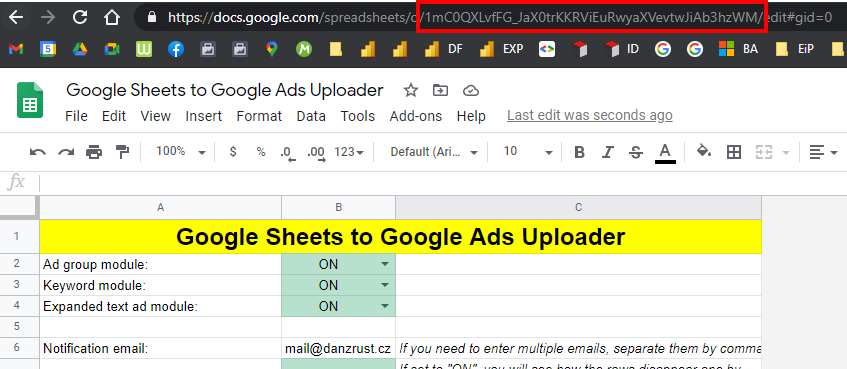Image resolution: width=847 pixels, height=369 pixels.
Task: Open the Google Maps pin bookmark
Action: [272, 49]
